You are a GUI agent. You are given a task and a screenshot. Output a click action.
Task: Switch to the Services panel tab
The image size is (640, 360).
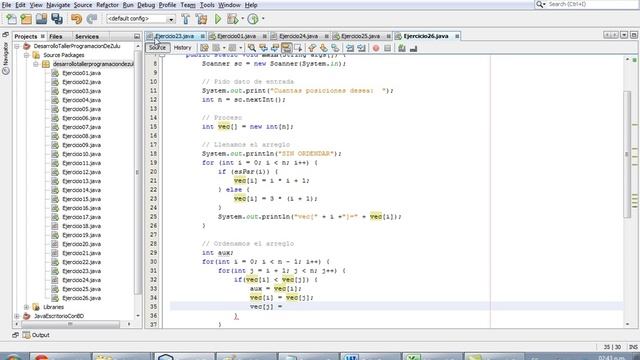pyautogui.click(x=87, y=36)
